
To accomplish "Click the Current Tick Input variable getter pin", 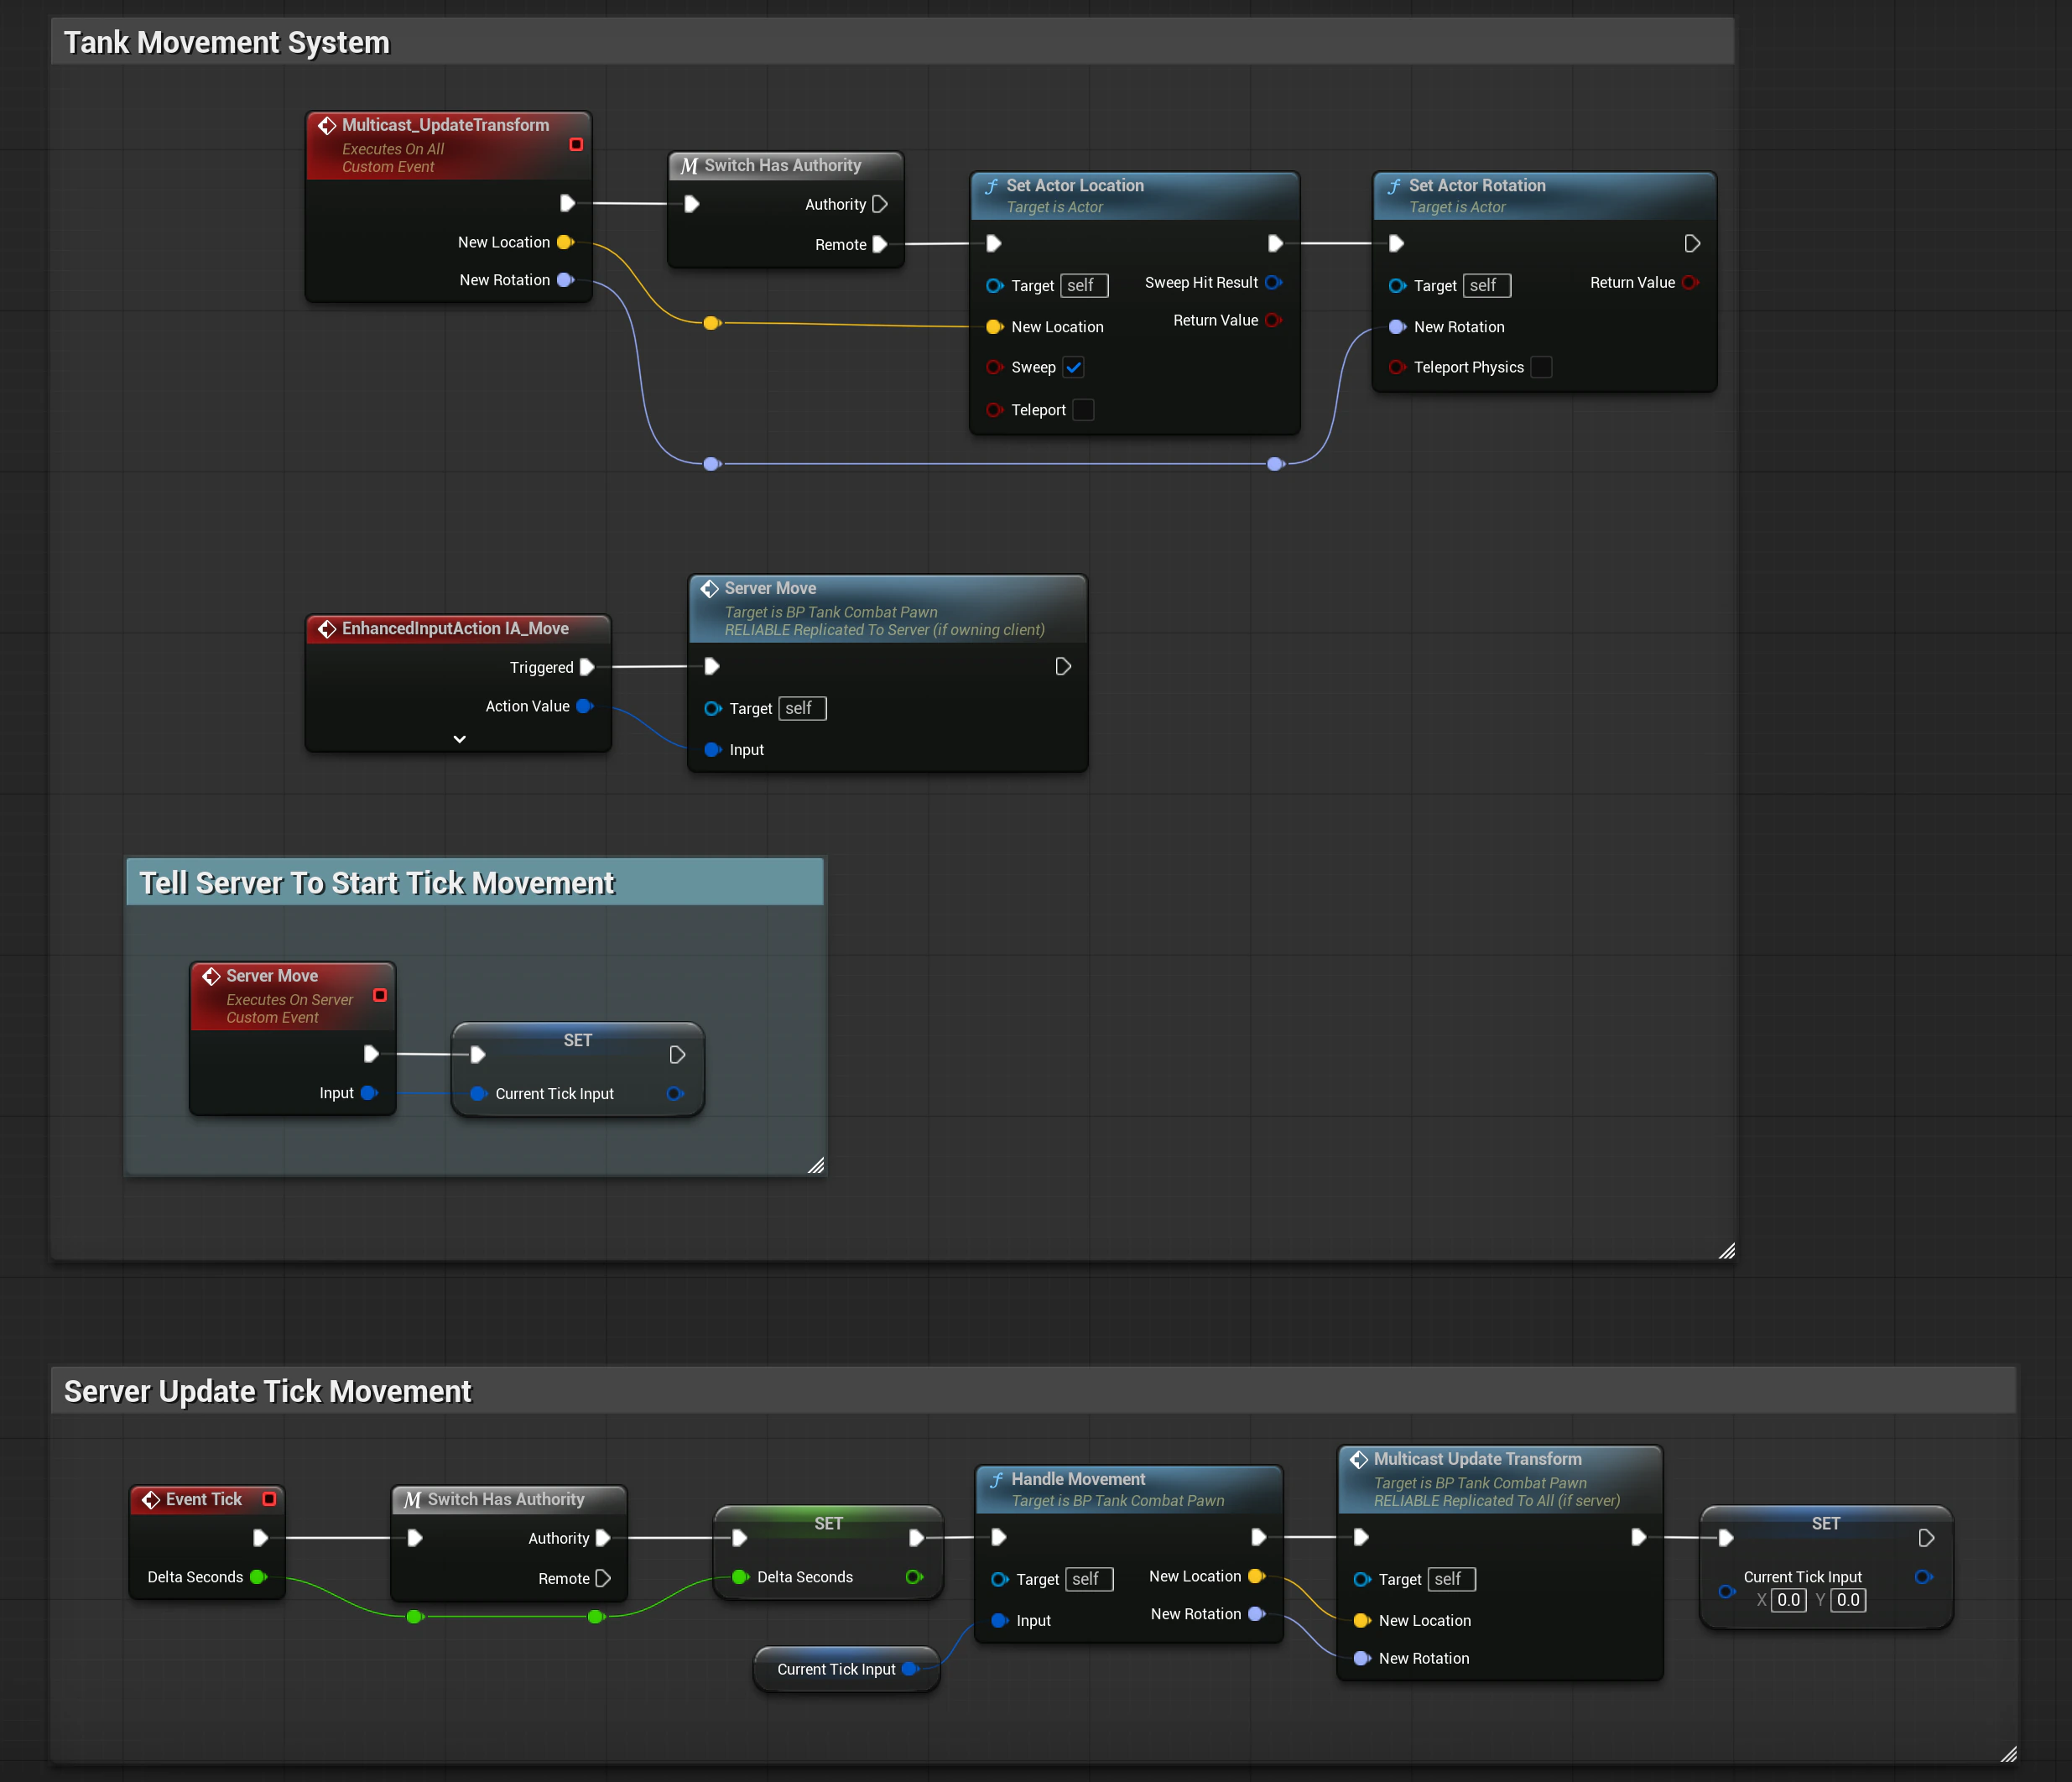I will (x=910, y=1669).
